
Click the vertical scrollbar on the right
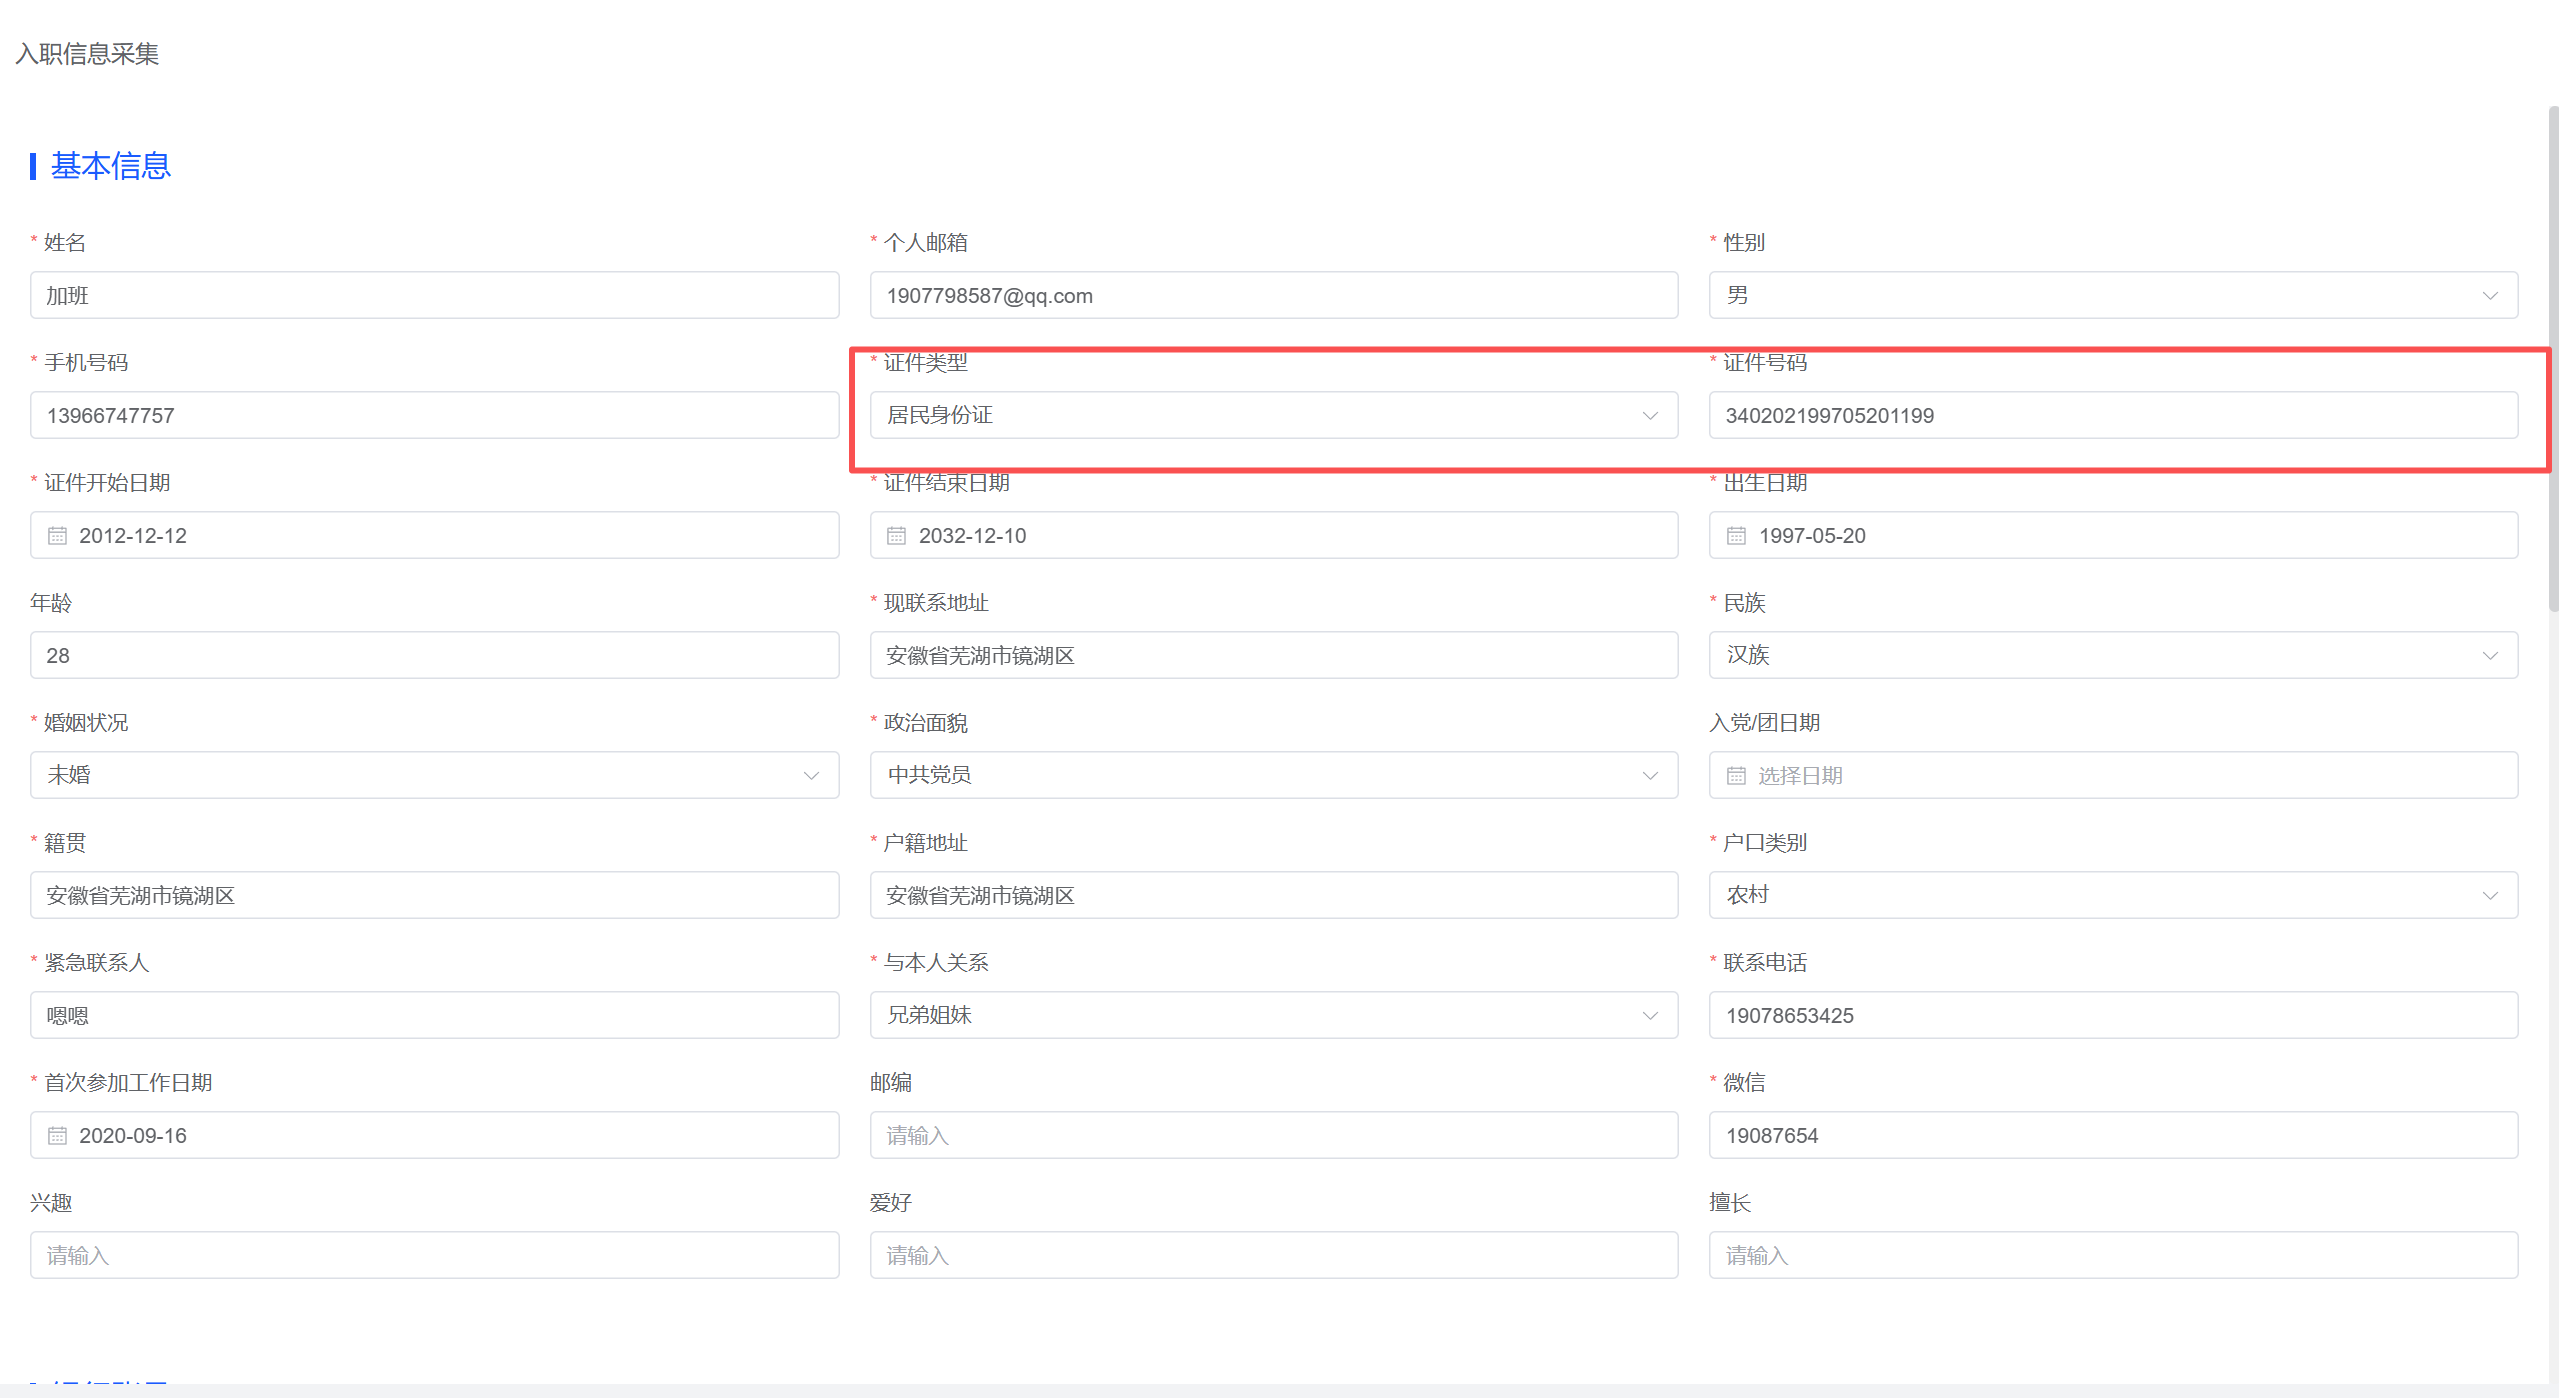tap(2552, 360)
